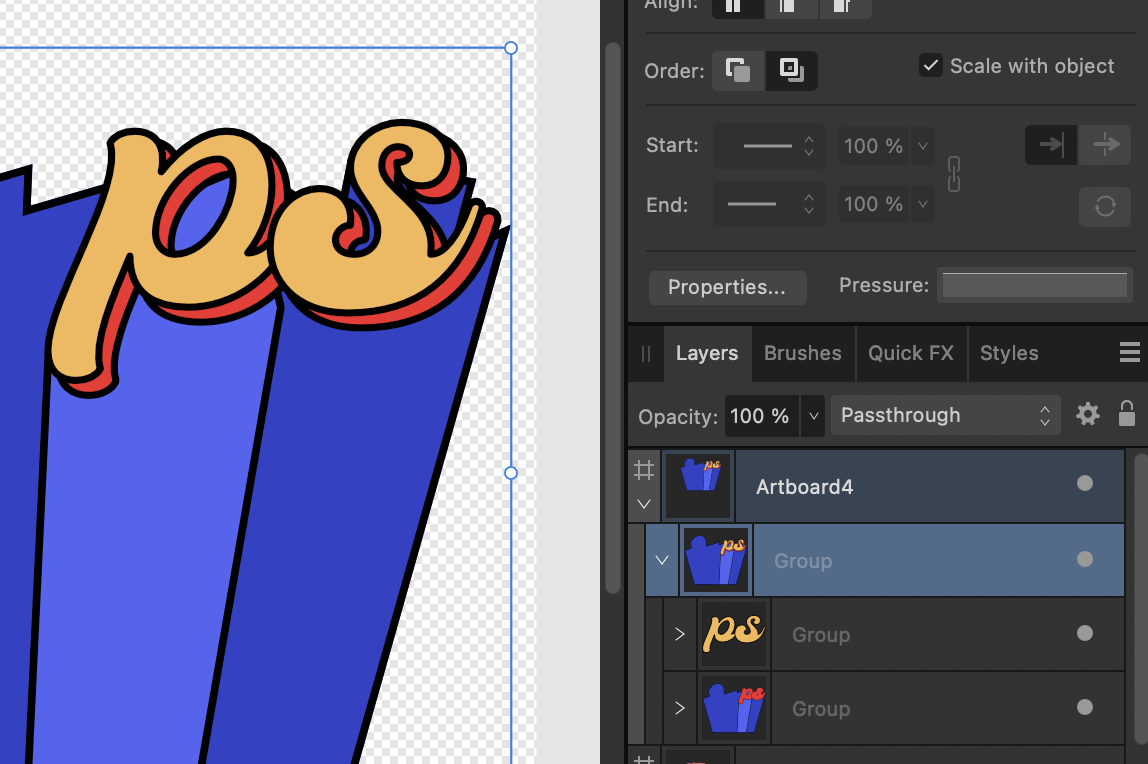The image size is (1148, 764).
Task: Toggle the layer lock icon
Action: (x=1127, y=413)
